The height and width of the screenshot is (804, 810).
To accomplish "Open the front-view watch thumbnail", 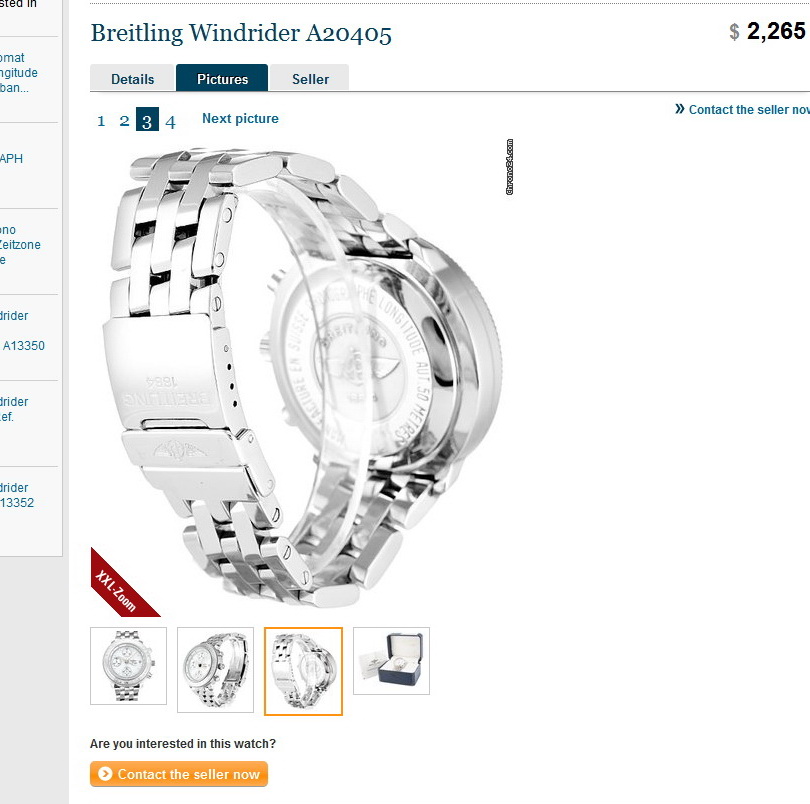I will point(129,666).
